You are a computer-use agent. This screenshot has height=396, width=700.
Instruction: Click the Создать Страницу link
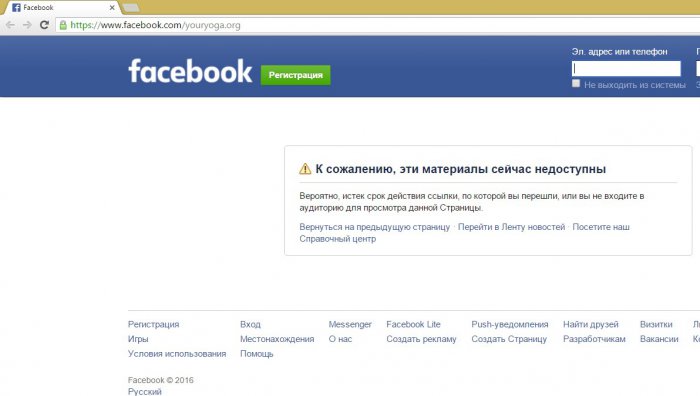coord(509,339)
